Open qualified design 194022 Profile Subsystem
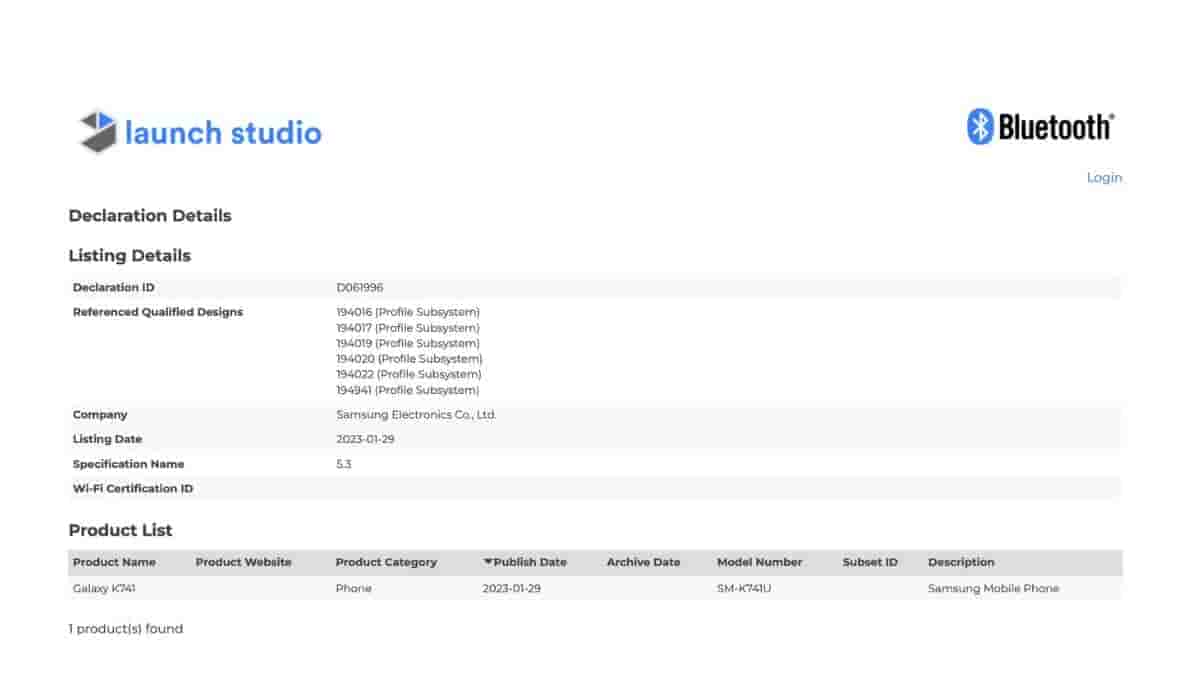Screen dimensions: 1200x675 (408, 374)
